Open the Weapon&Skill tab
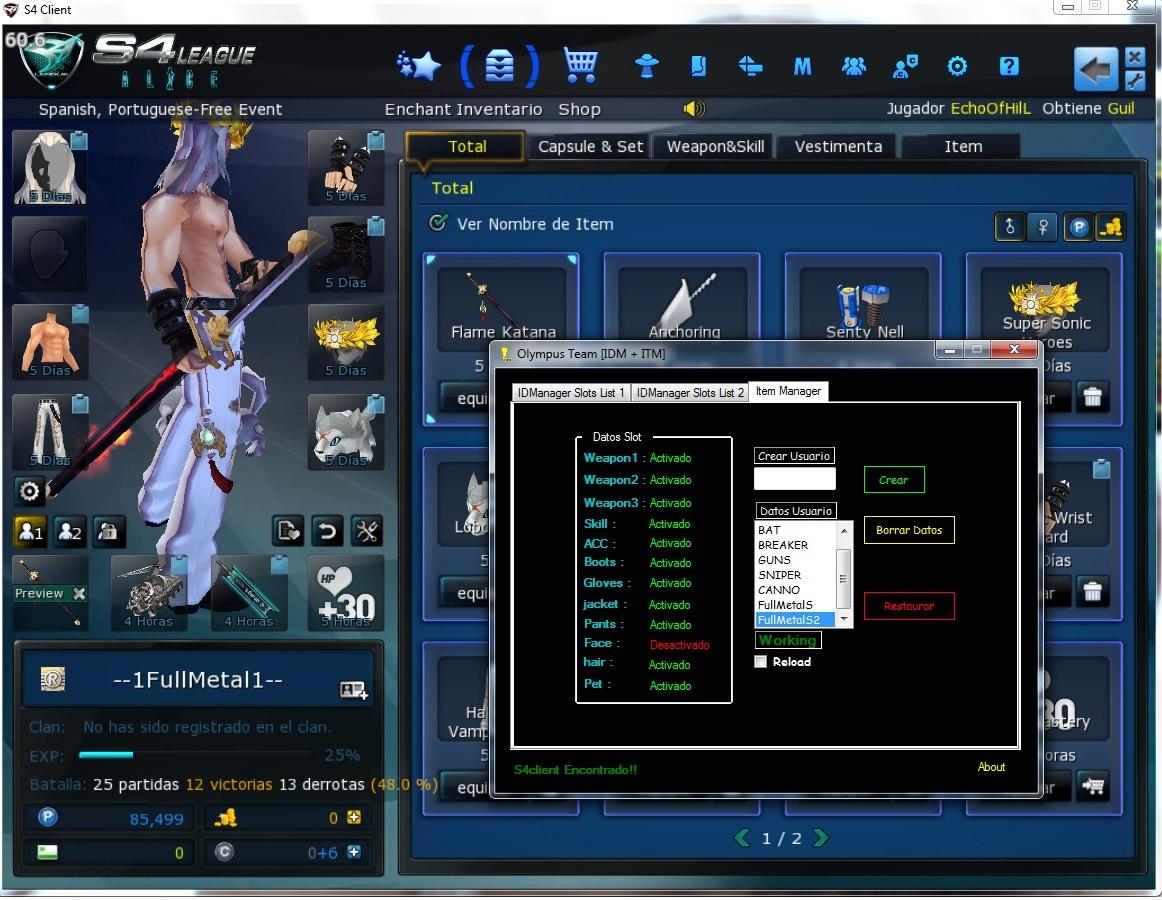 pyautogui.click(x=715, y=147)
